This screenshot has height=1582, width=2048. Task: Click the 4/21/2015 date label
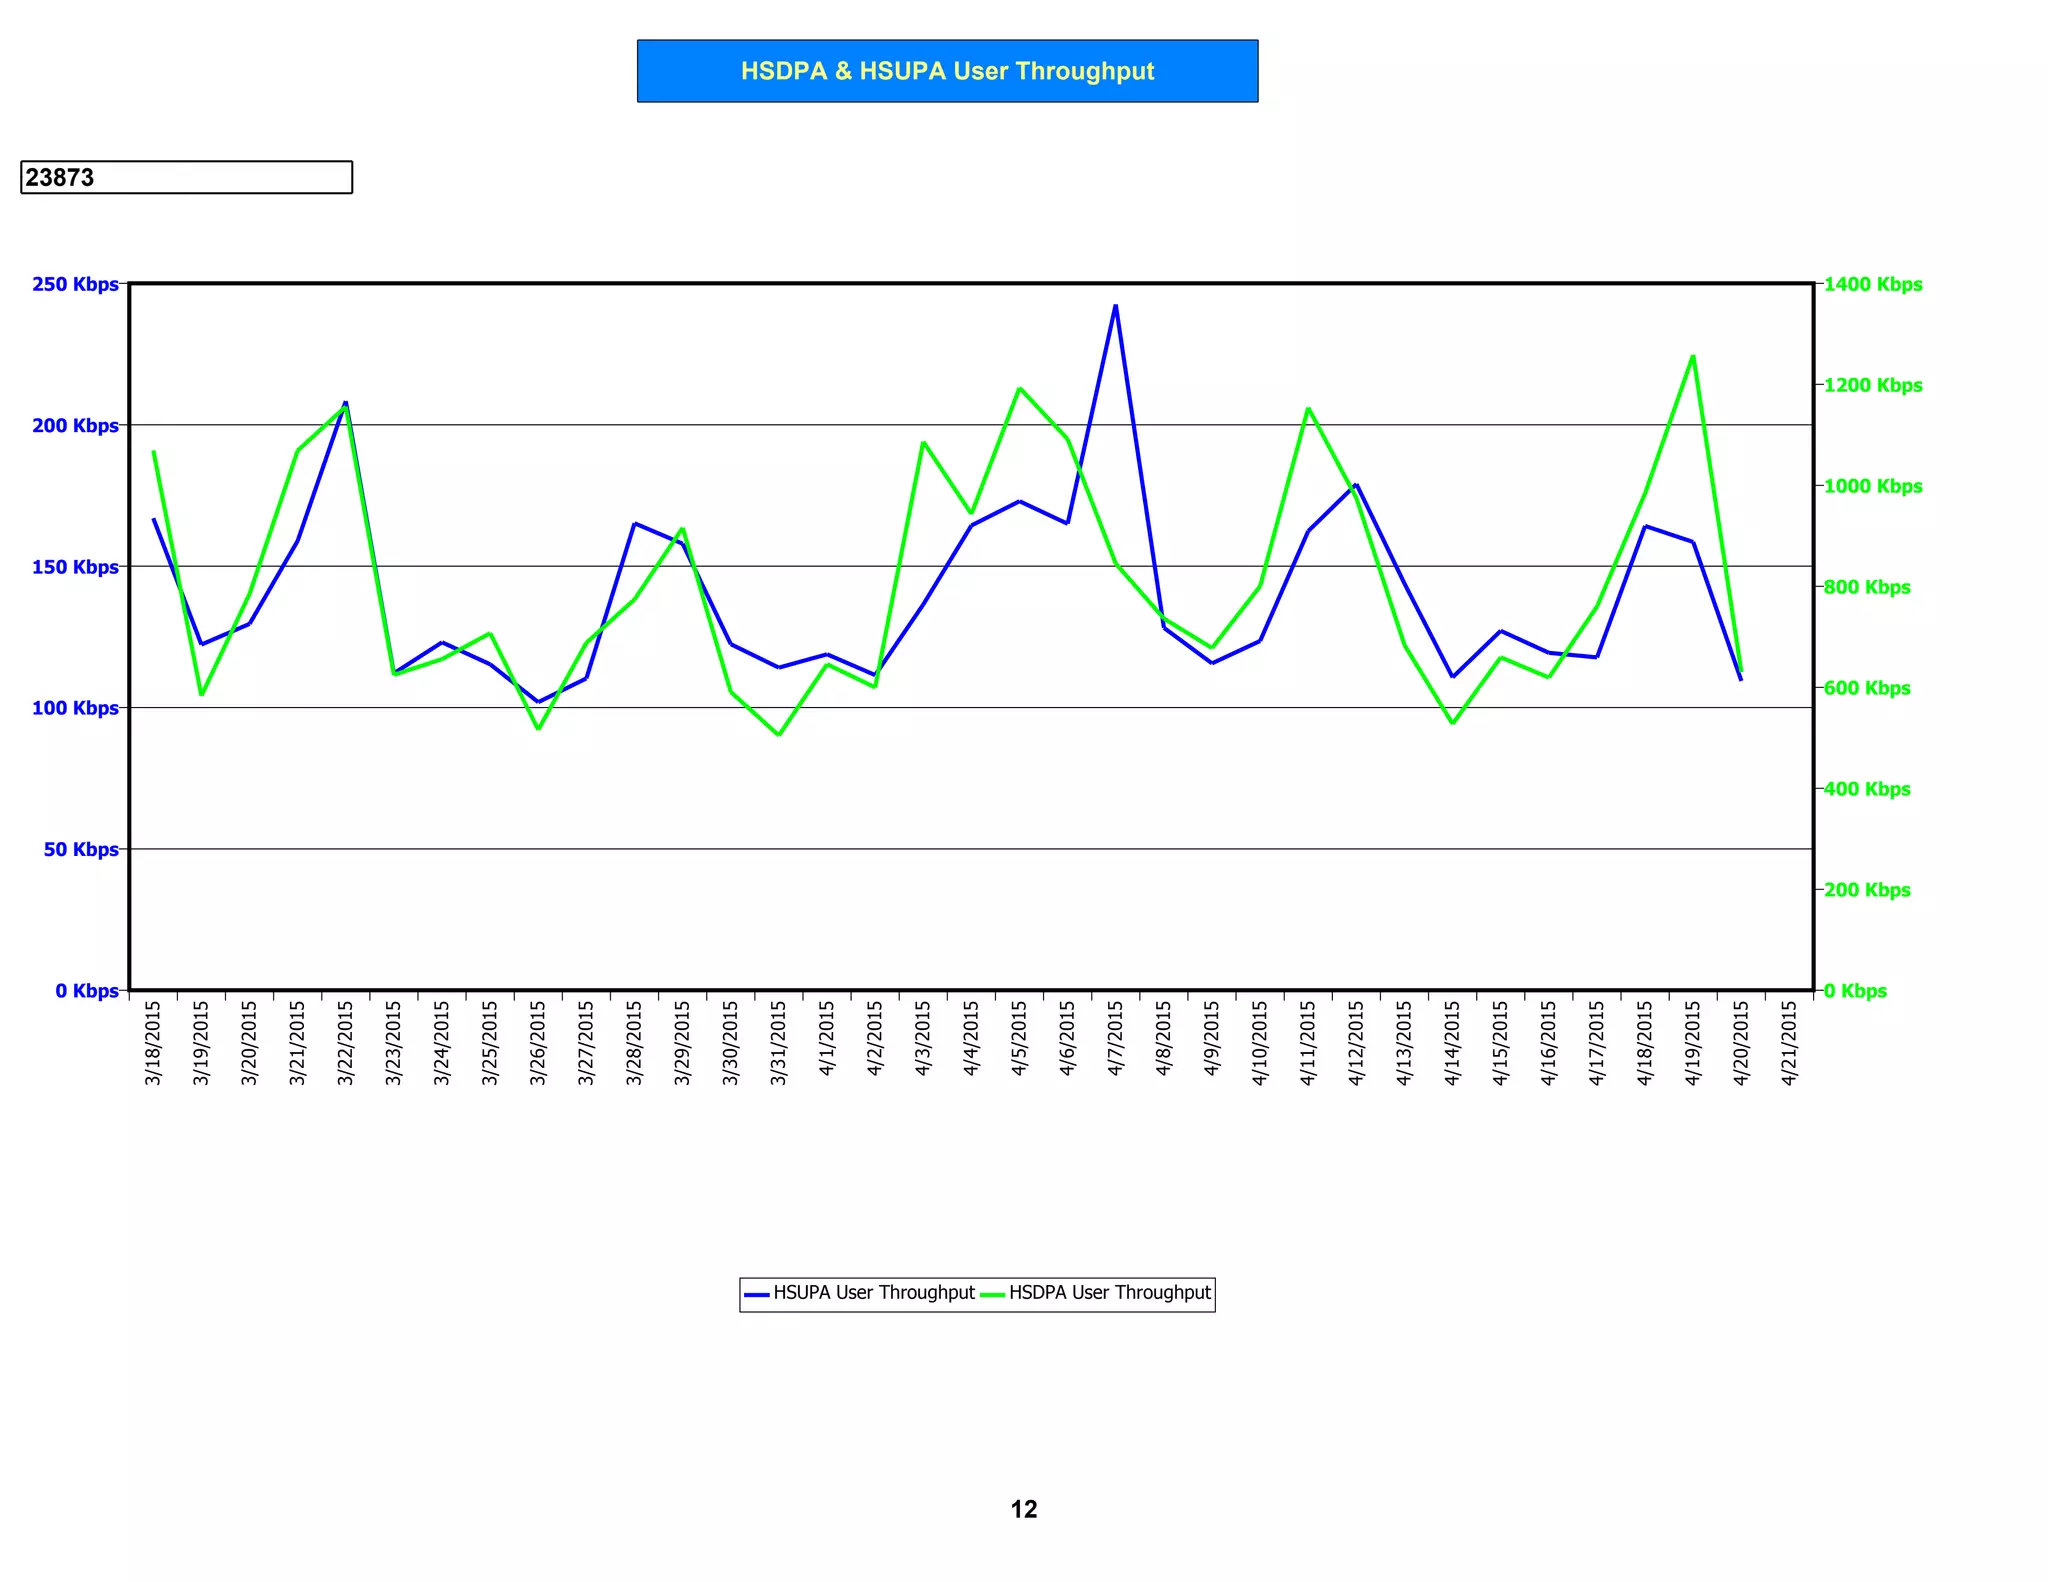click(1789, 1043)
